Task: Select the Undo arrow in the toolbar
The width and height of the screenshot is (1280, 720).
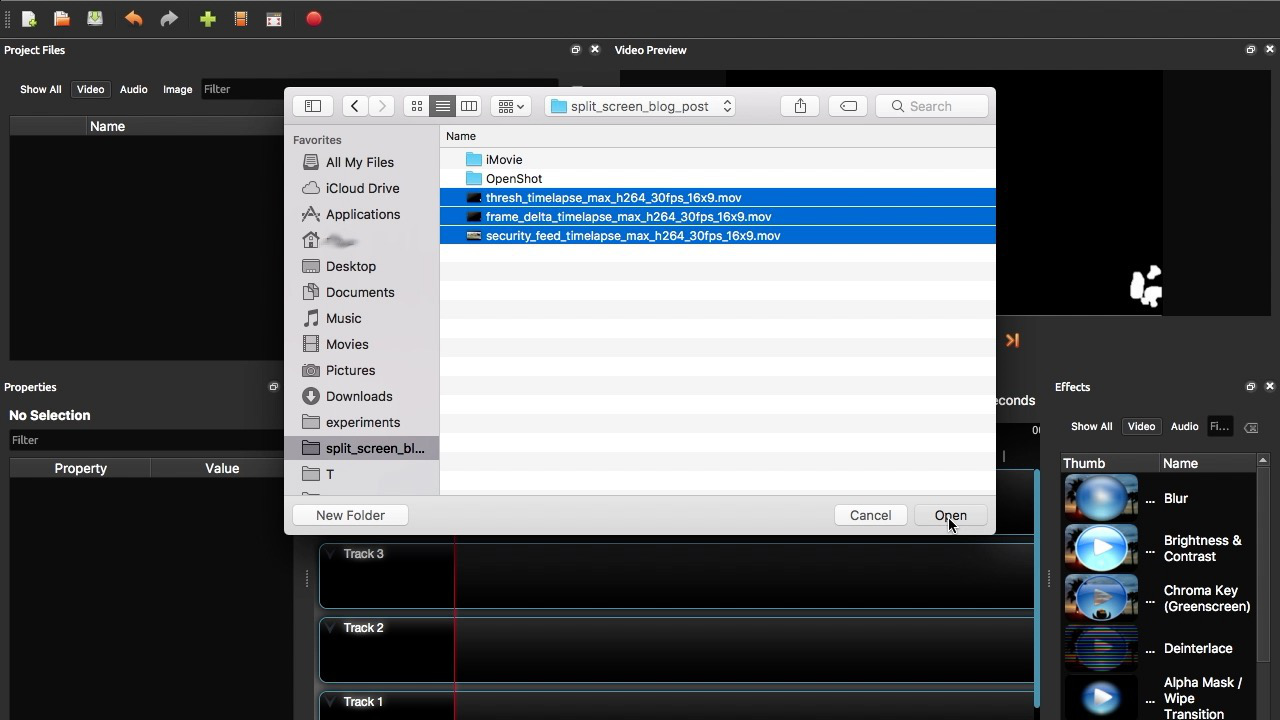Action: (133, 18)
